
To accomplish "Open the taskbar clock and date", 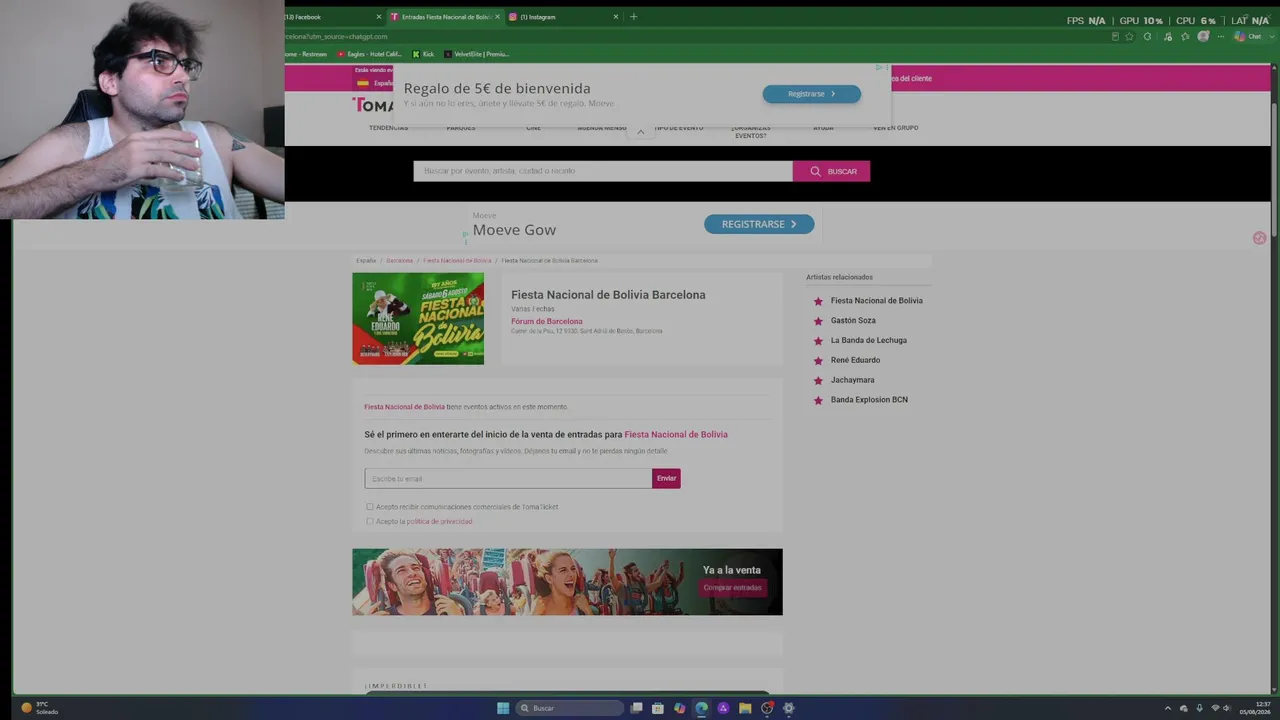I will (x=1255, y=708).
